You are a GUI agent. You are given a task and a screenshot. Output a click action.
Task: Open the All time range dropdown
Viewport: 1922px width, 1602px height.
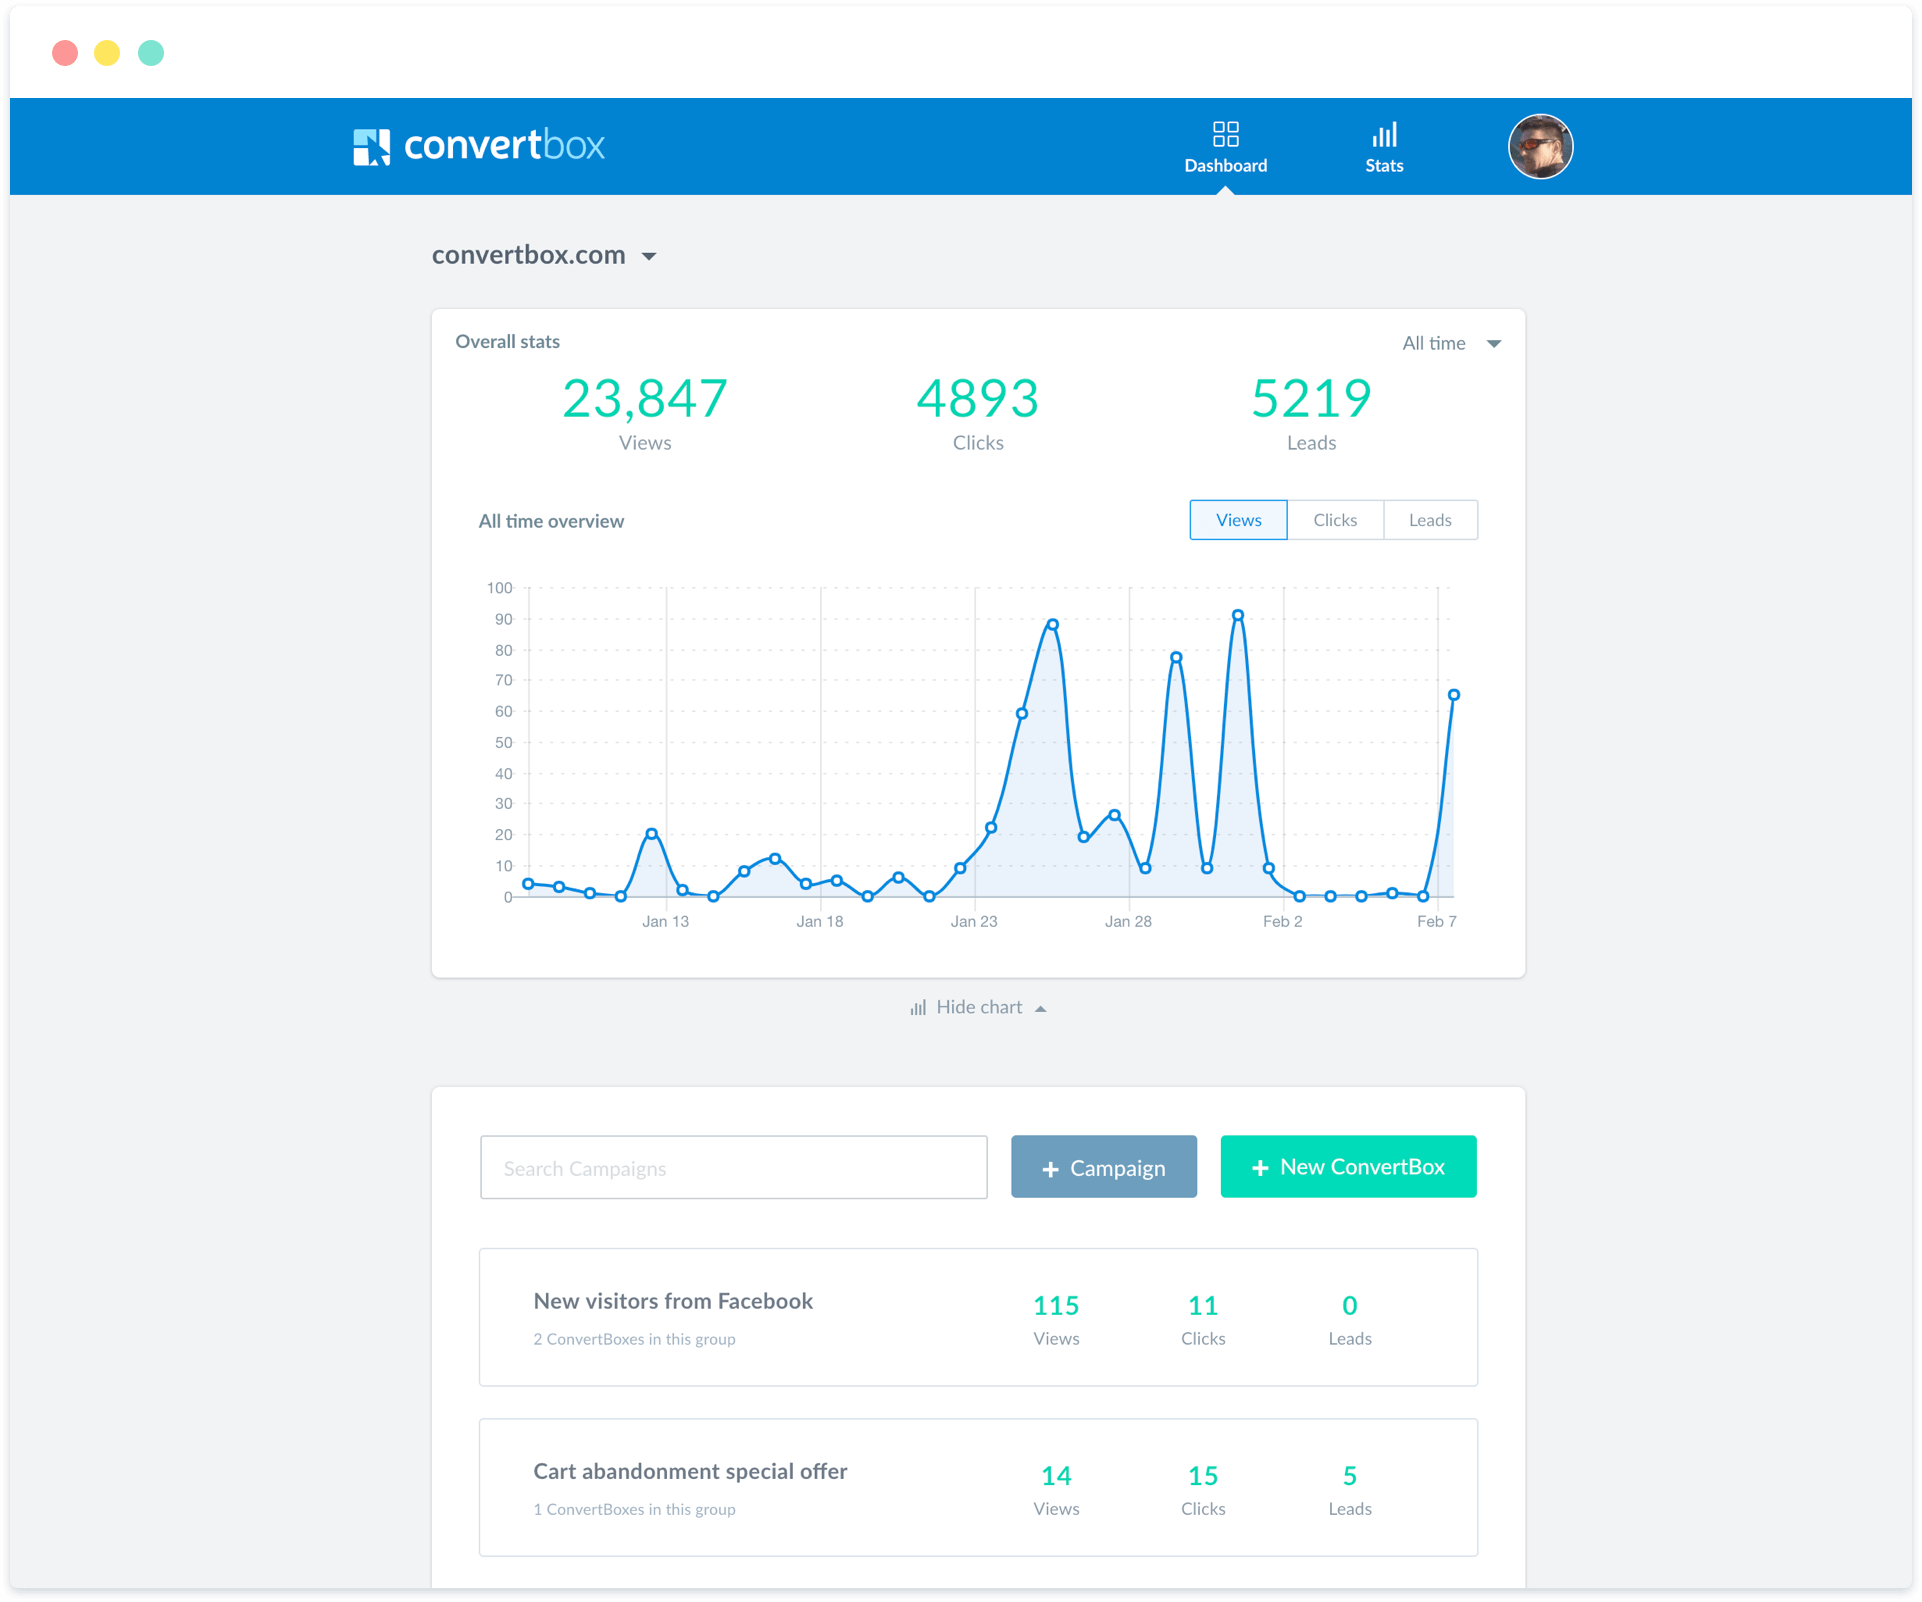click(x=1451, y=343)
